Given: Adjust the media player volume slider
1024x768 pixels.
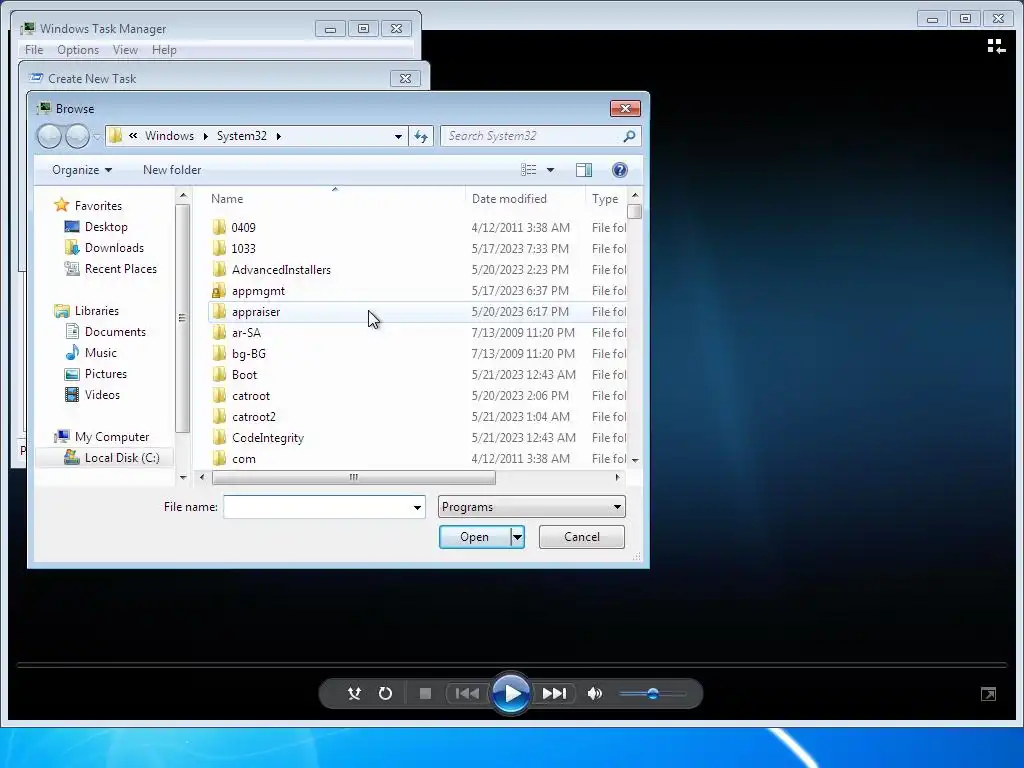Looking at the screenshot, I should (652, 694).
